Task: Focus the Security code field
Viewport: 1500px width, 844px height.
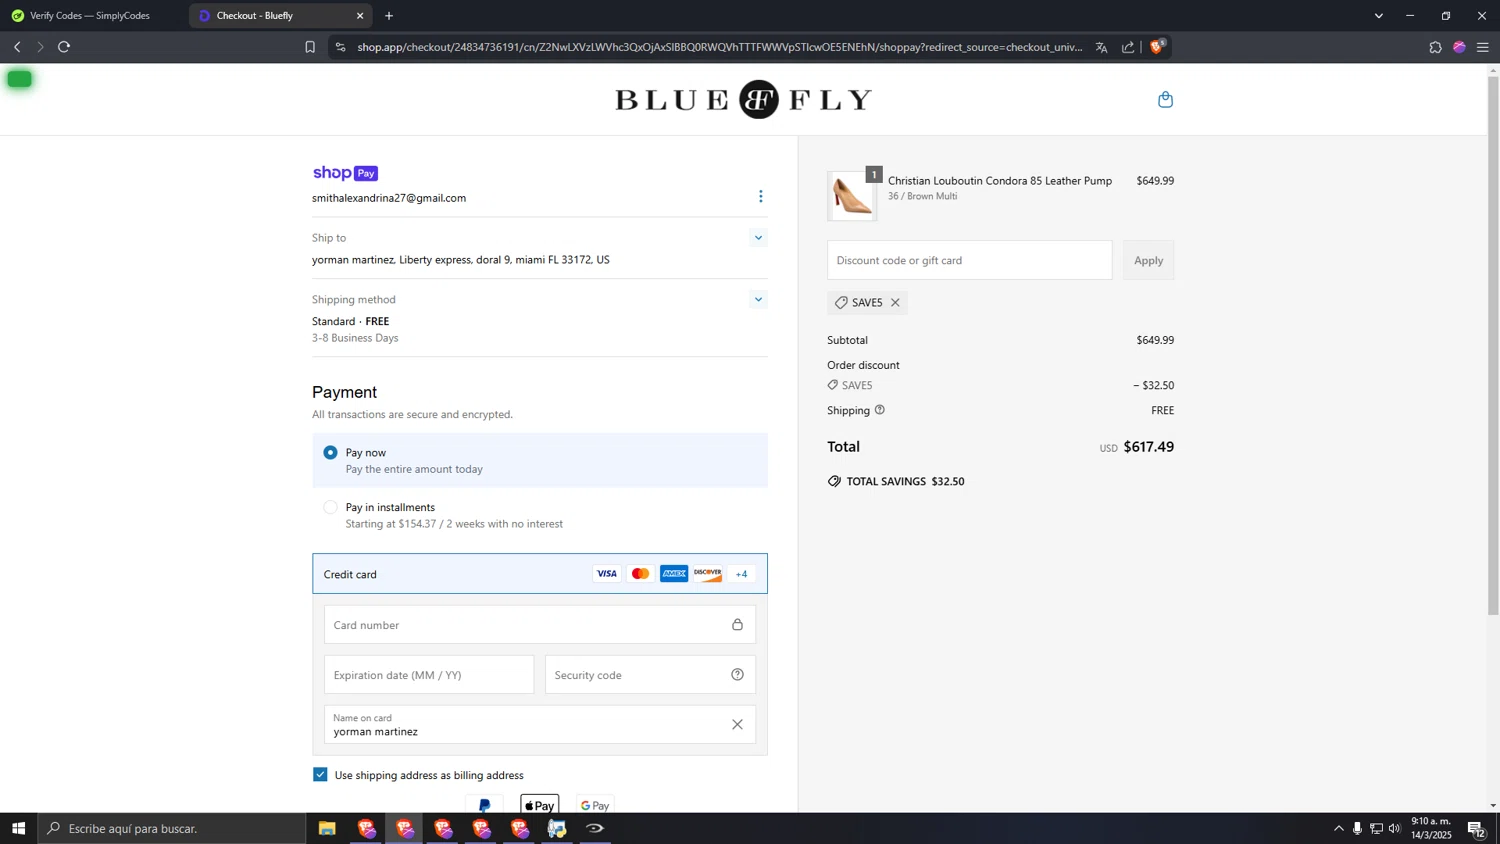Action: tap(650, 675)
